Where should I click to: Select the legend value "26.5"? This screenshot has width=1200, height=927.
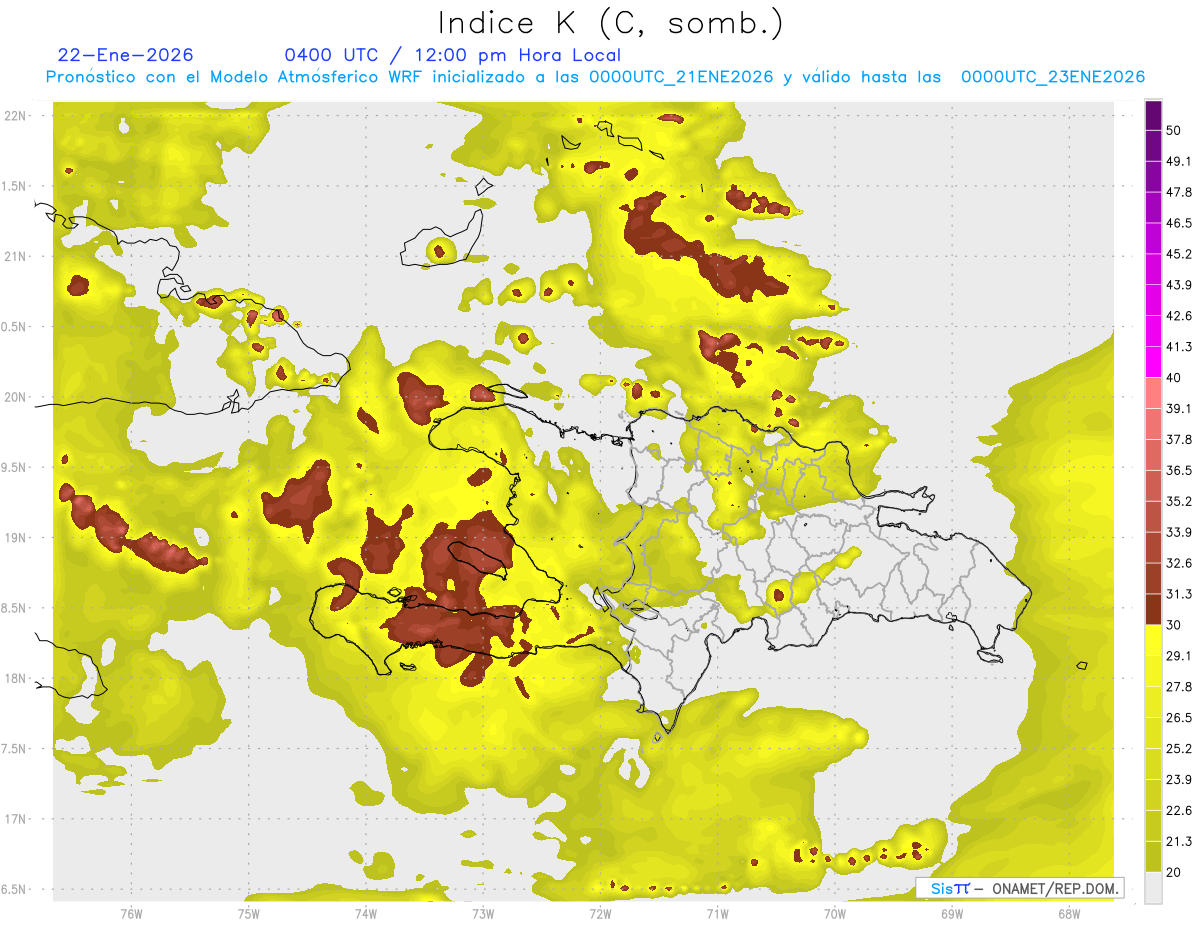point(1179,718)
